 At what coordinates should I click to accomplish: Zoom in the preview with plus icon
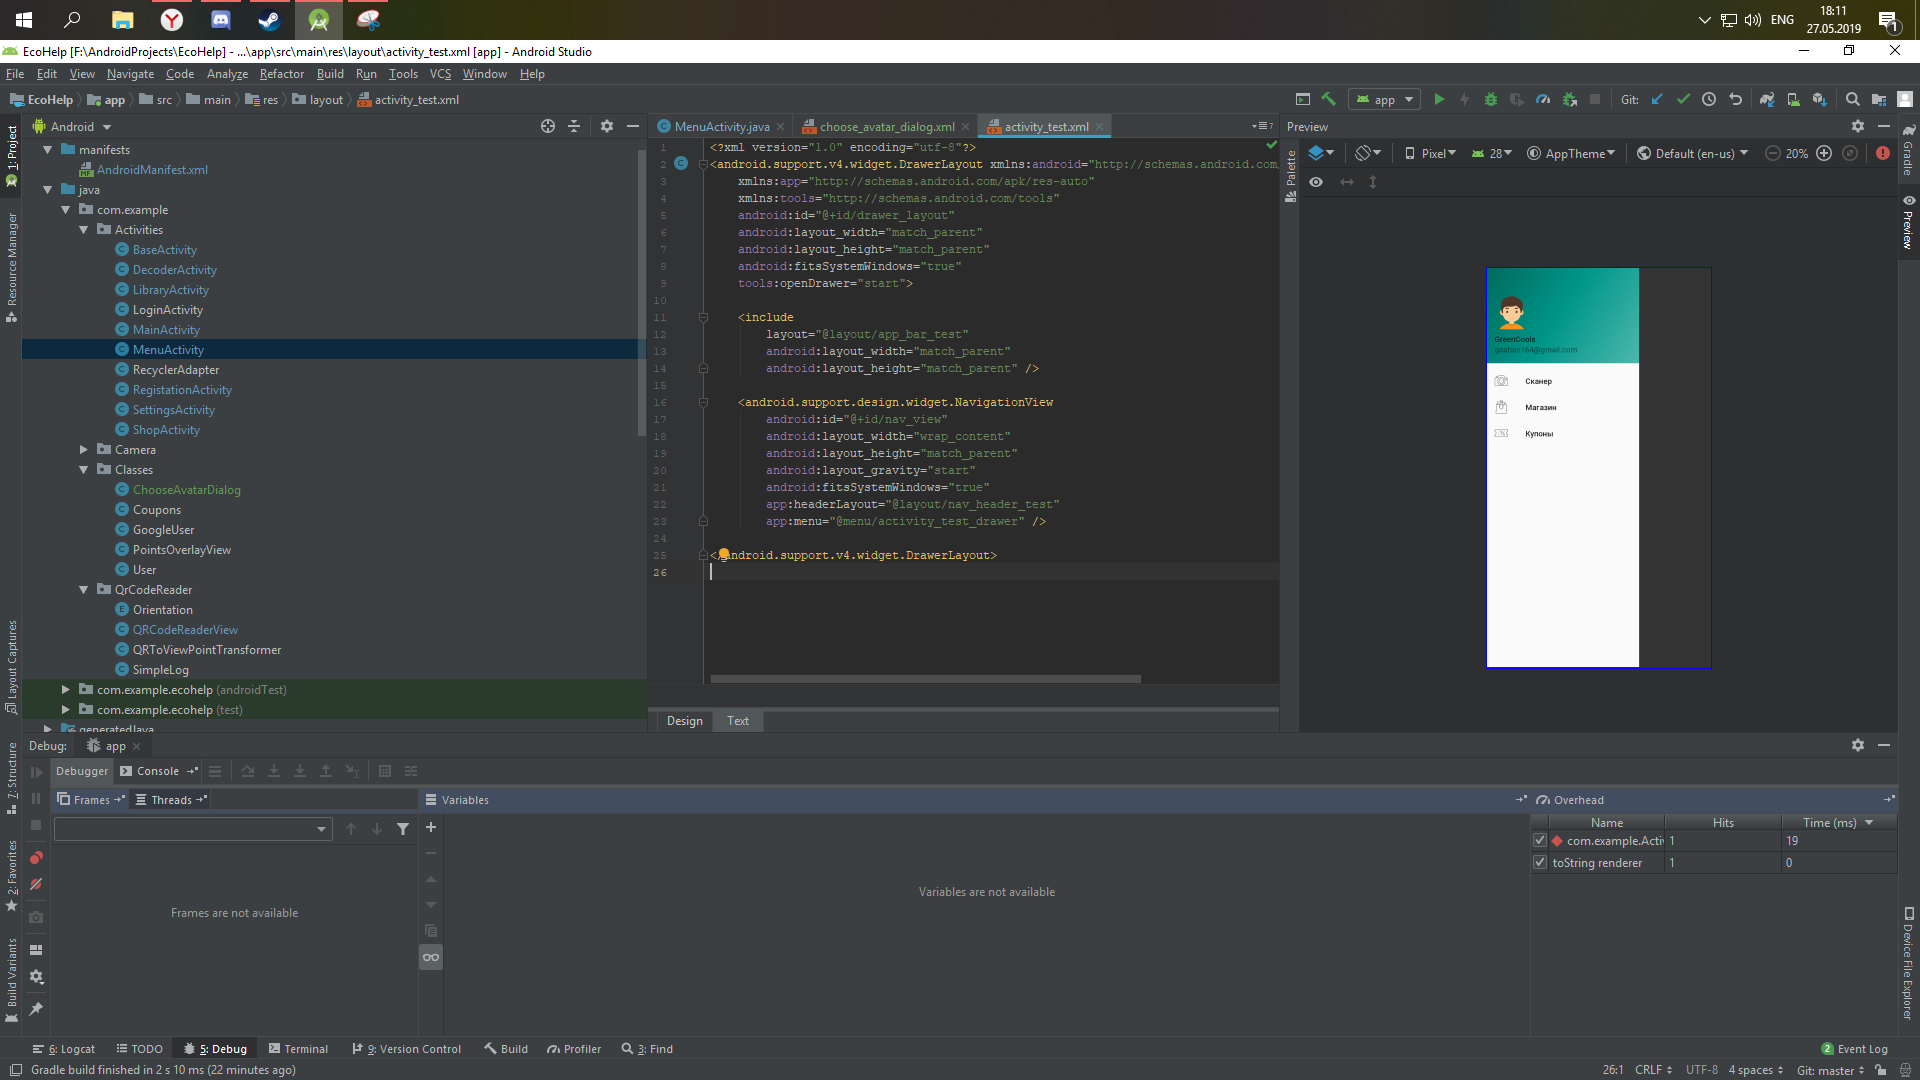(x=1824, y=153)
